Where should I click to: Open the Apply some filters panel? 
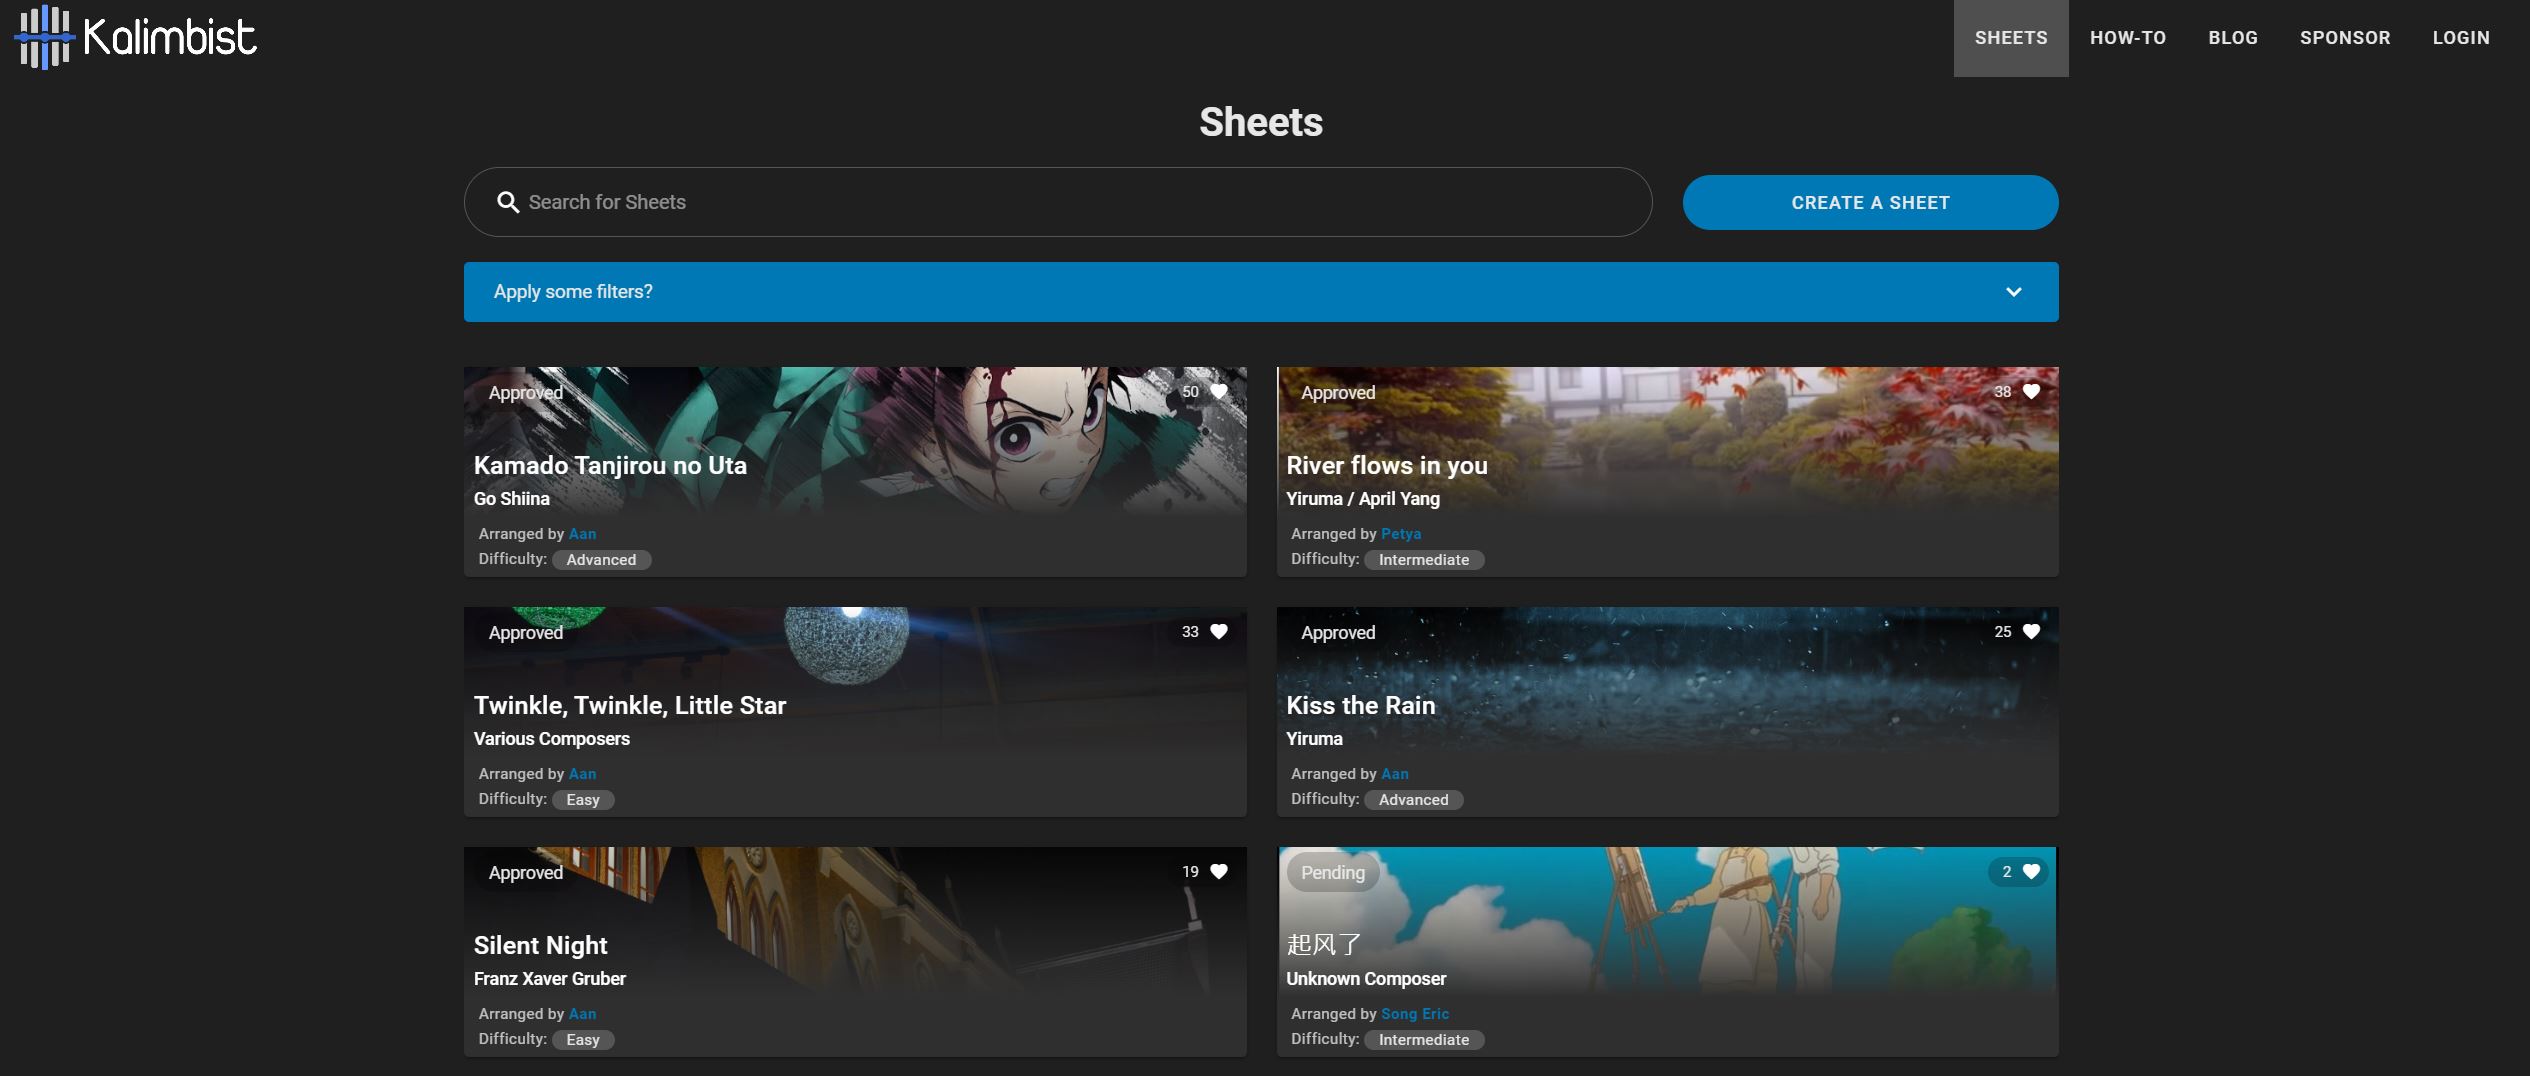(1261, 292)
